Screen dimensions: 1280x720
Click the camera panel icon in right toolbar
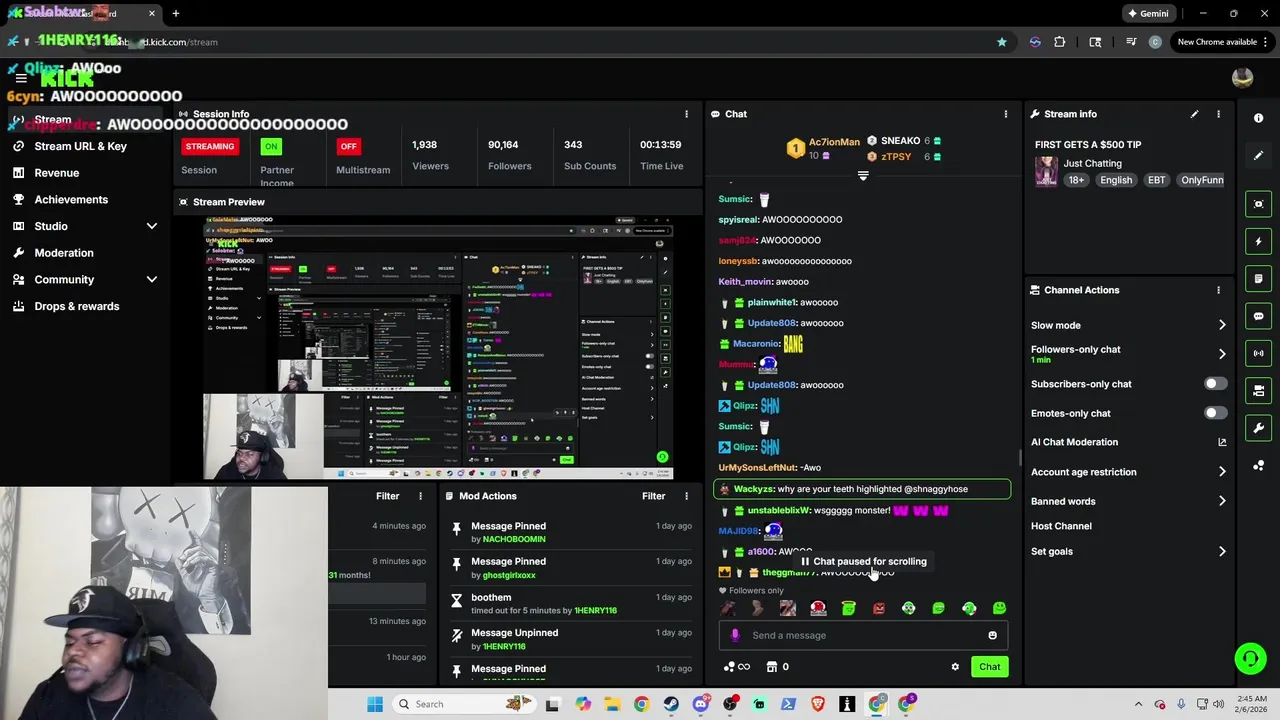coord(1259,390)
